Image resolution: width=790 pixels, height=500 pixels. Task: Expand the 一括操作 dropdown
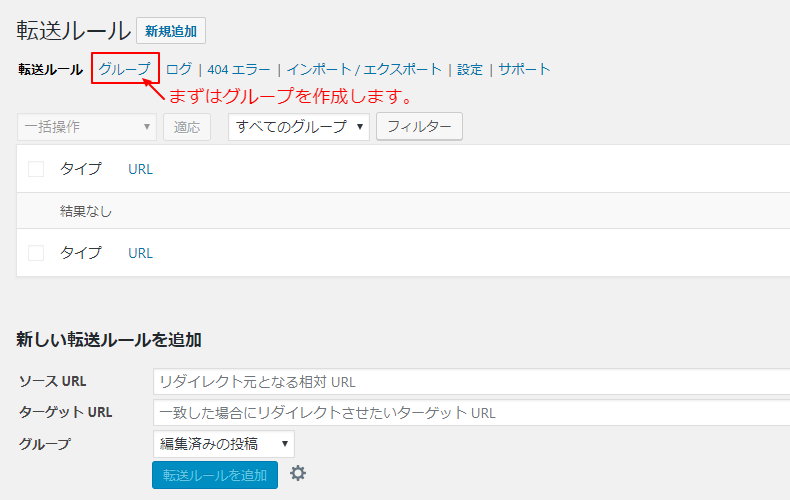87,127
